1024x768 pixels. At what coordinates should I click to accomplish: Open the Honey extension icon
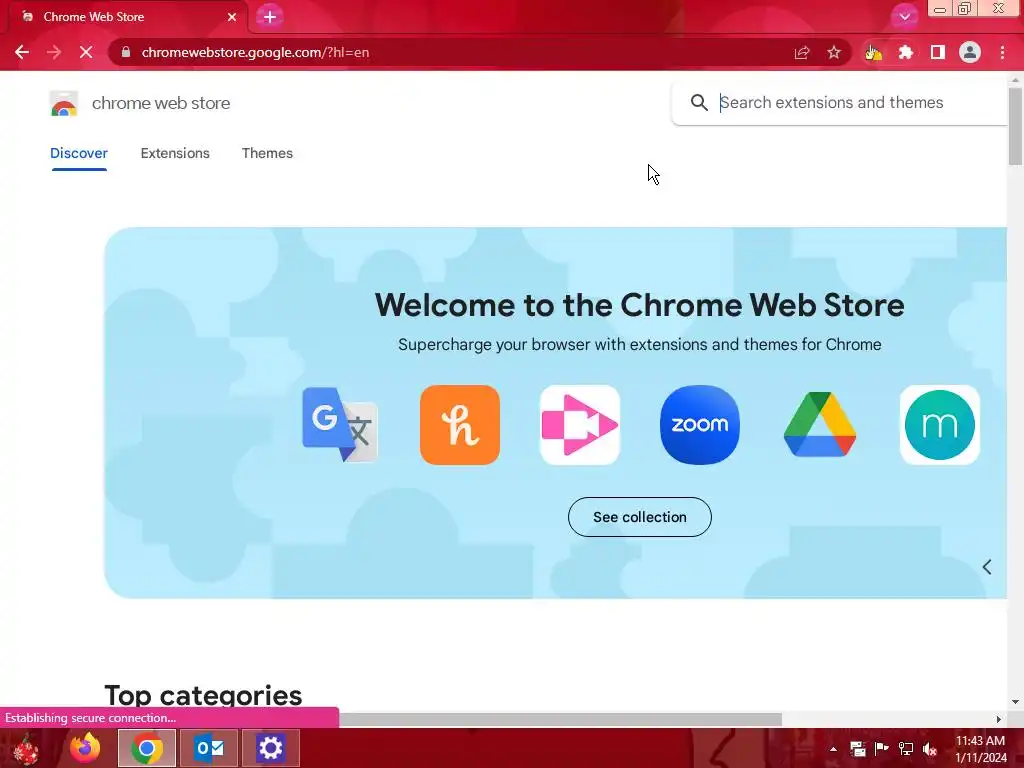click(460, 424)
